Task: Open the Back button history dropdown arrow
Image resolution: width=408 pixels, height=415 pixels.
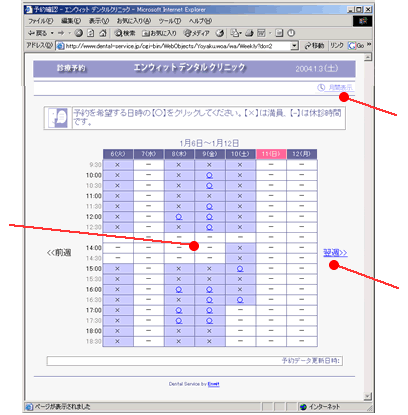Action: click(52, 33)
